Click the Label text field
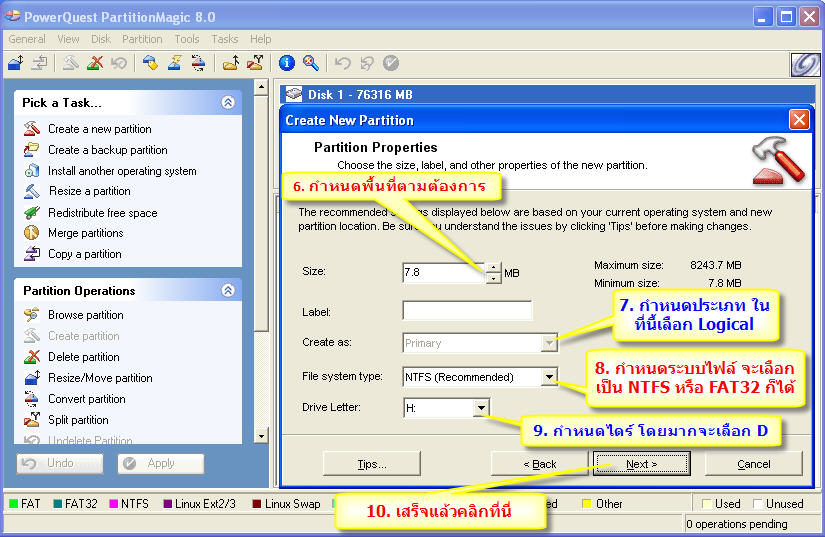 (x=467, y=311)
